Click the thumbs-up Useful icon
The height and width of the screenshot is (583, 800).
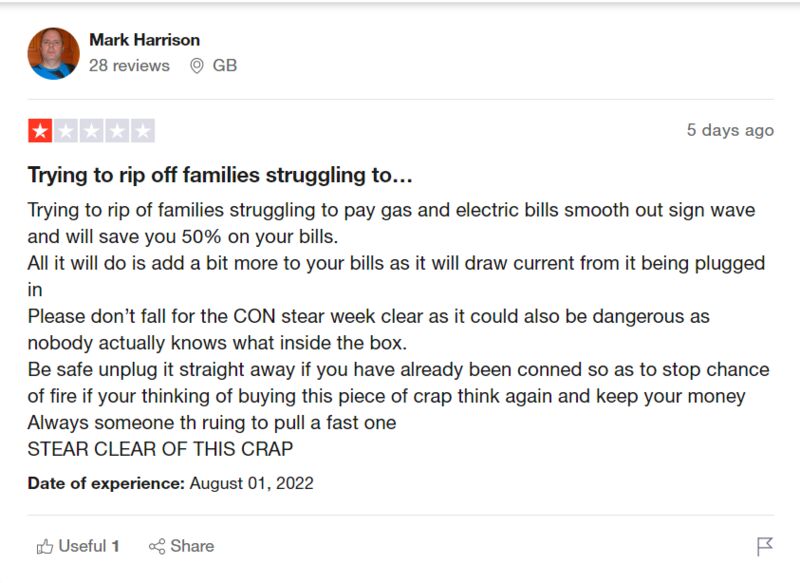click(47, 547)
